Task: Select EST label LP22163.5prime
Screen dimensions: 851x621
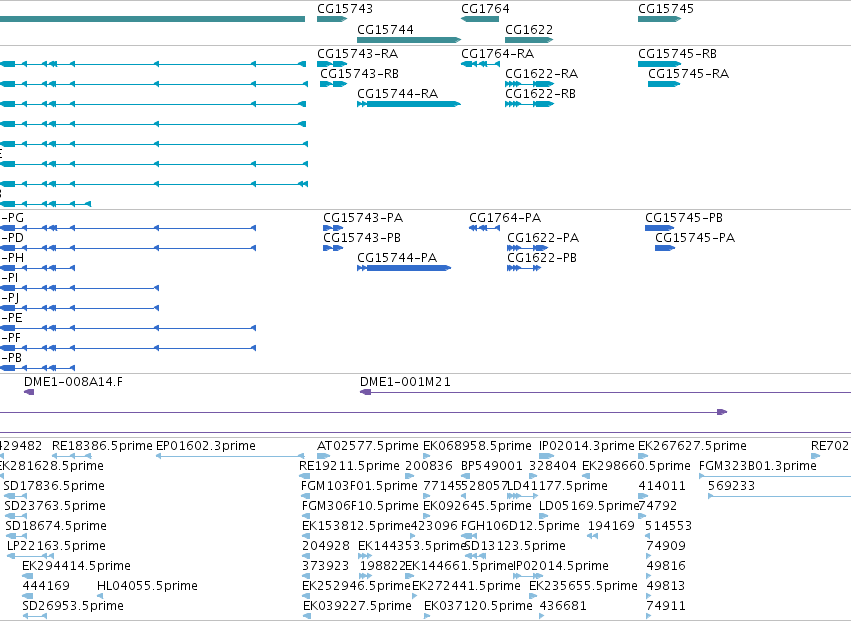Action: tap(56, 546)
